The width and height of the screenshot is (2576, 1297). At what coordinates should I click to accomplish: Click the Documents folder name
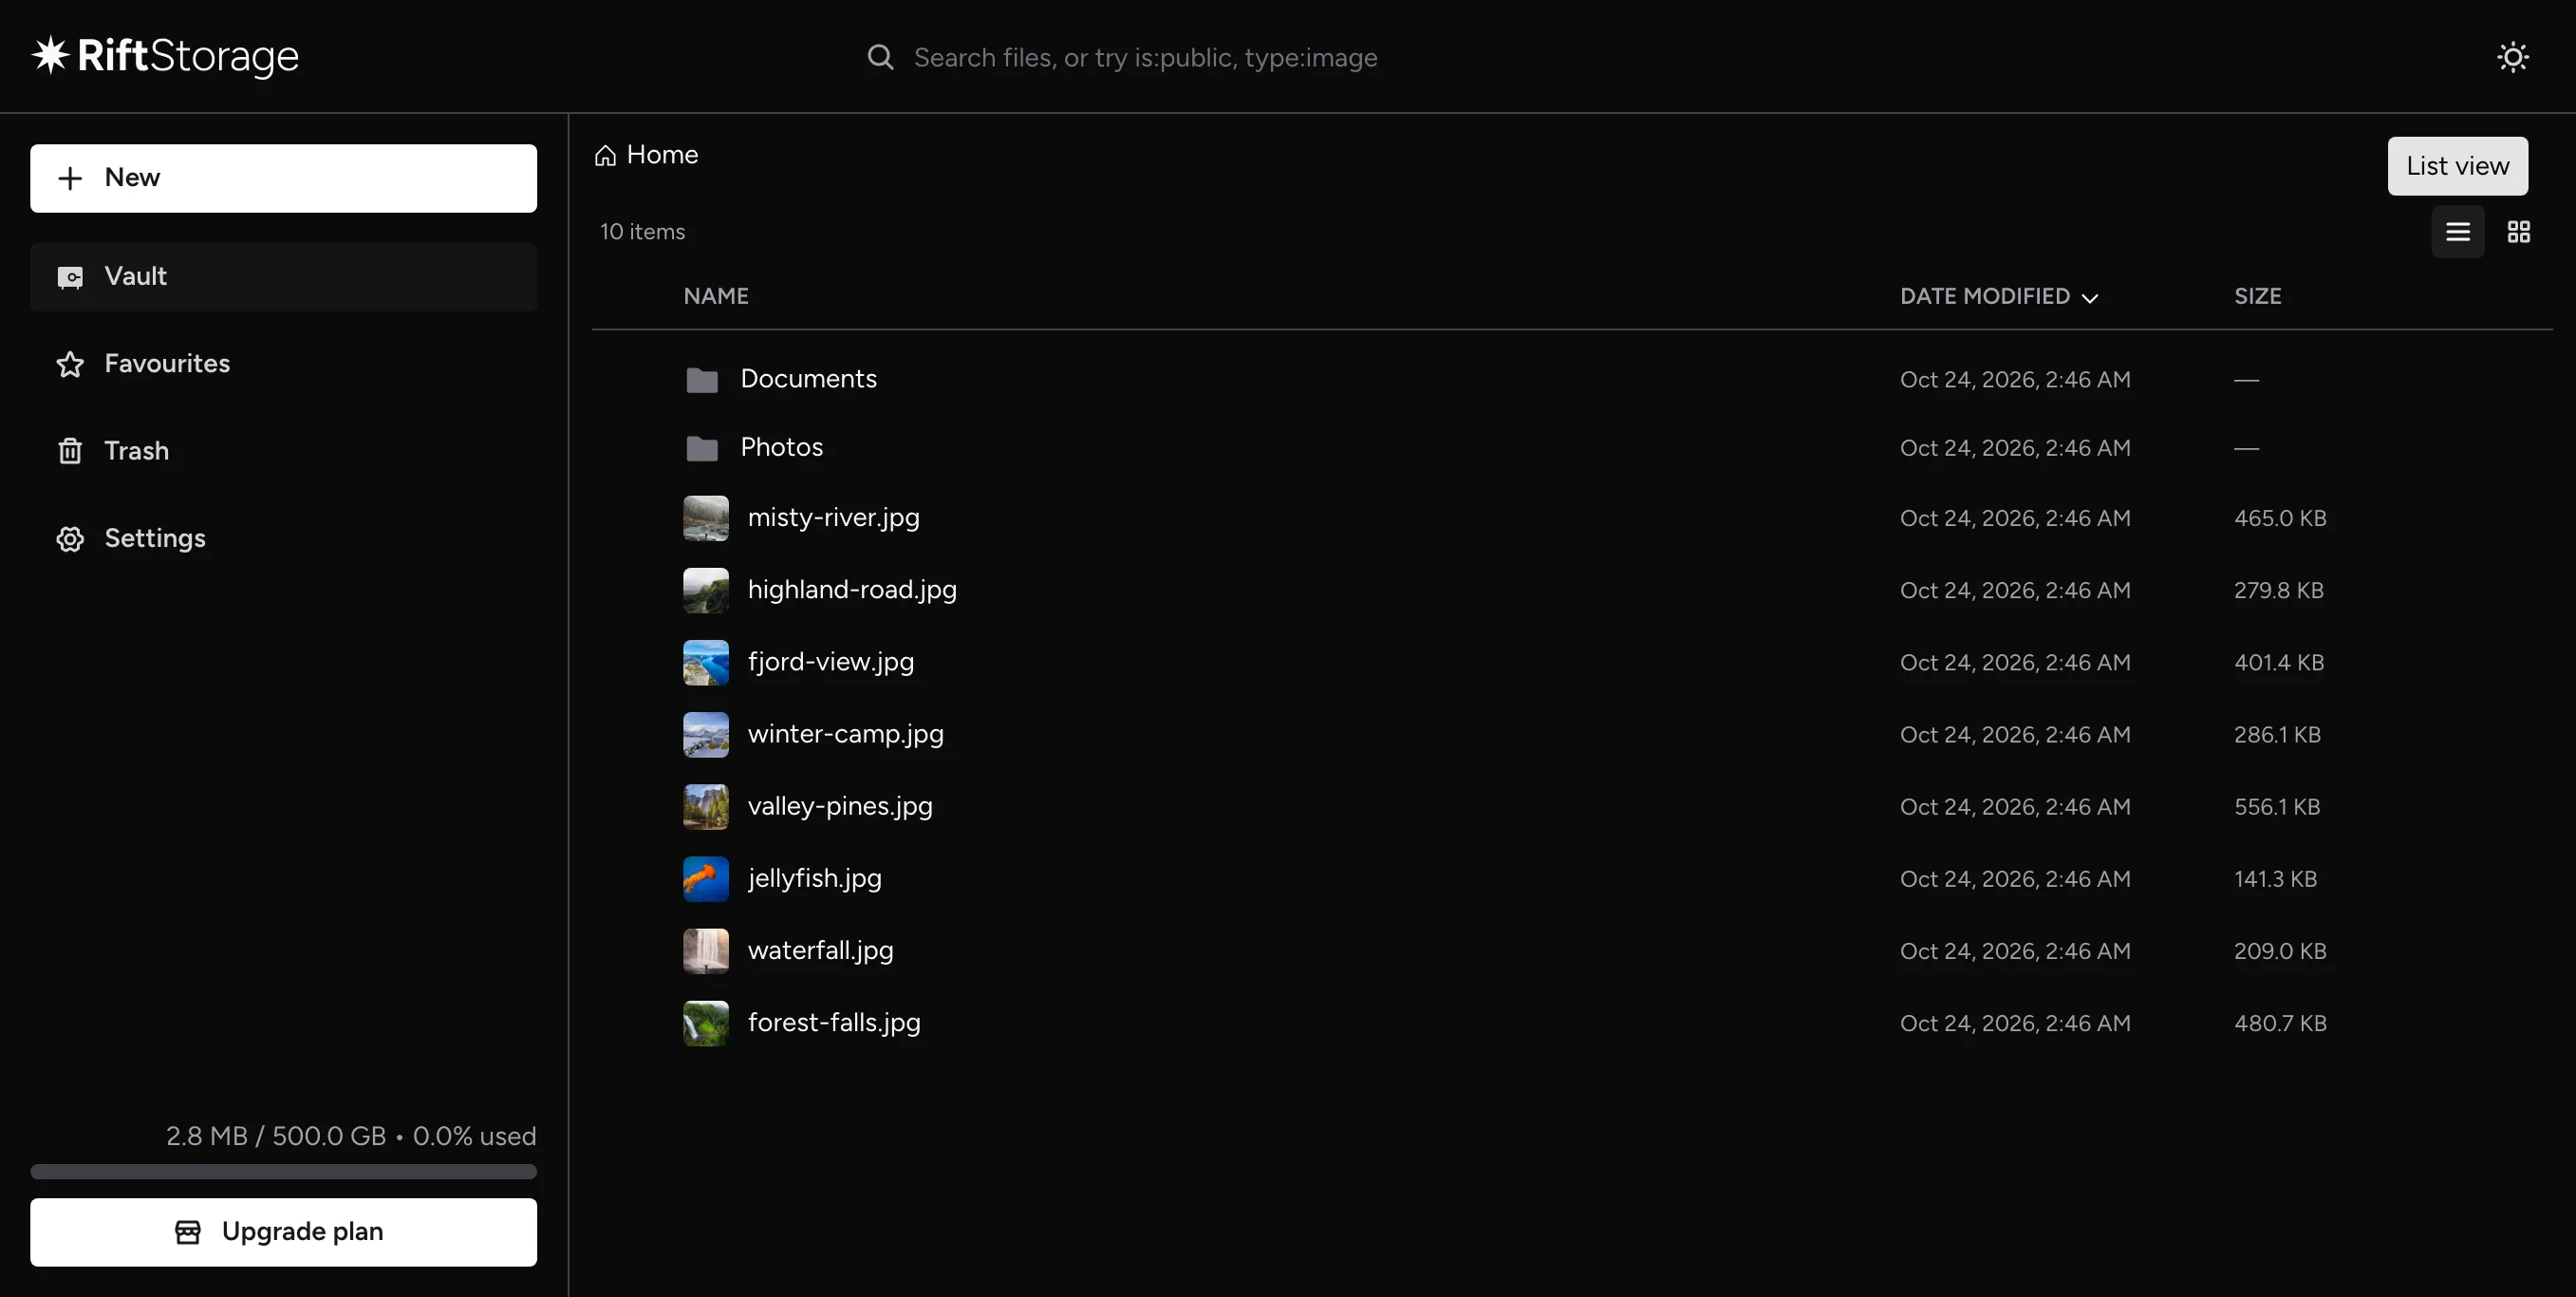click(x=808, y=379)
